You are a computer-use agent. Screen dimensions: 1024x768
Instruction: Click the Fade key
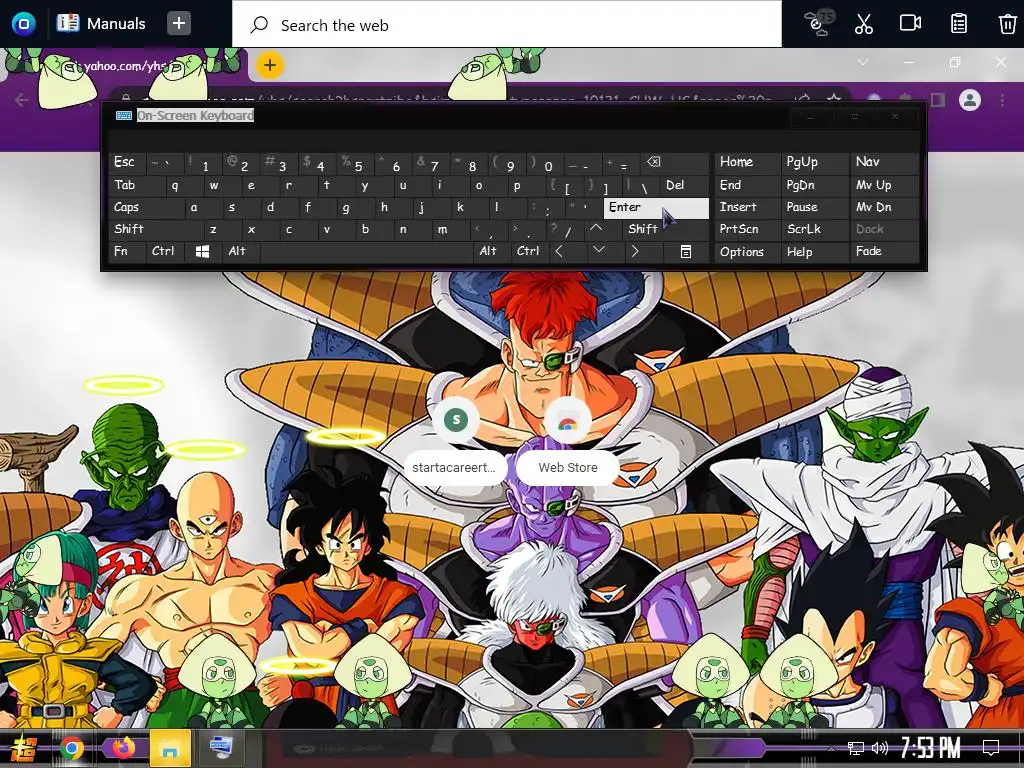click(x=884, y=251)
